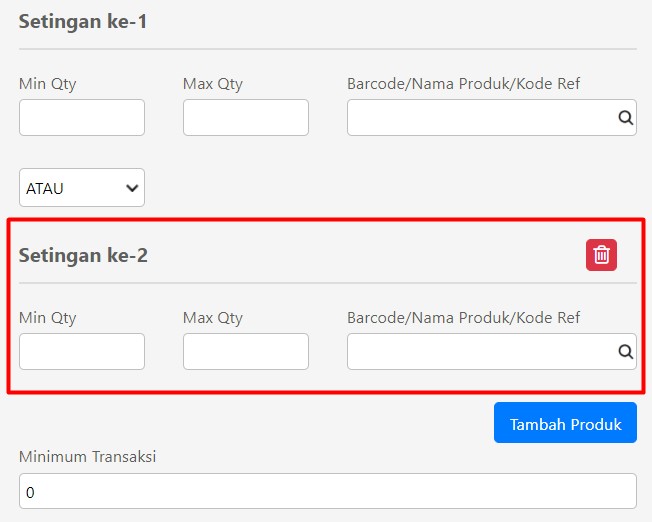Delete Setingan ke-2 with the red trash icon
Viewport: 652px width, 522px height.
pyautogui.click(x=601, y=255)
